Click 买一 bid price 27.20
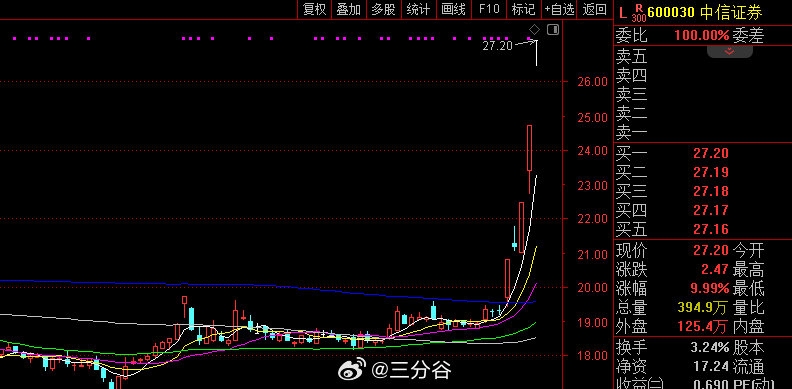 [x=711, y=153]
